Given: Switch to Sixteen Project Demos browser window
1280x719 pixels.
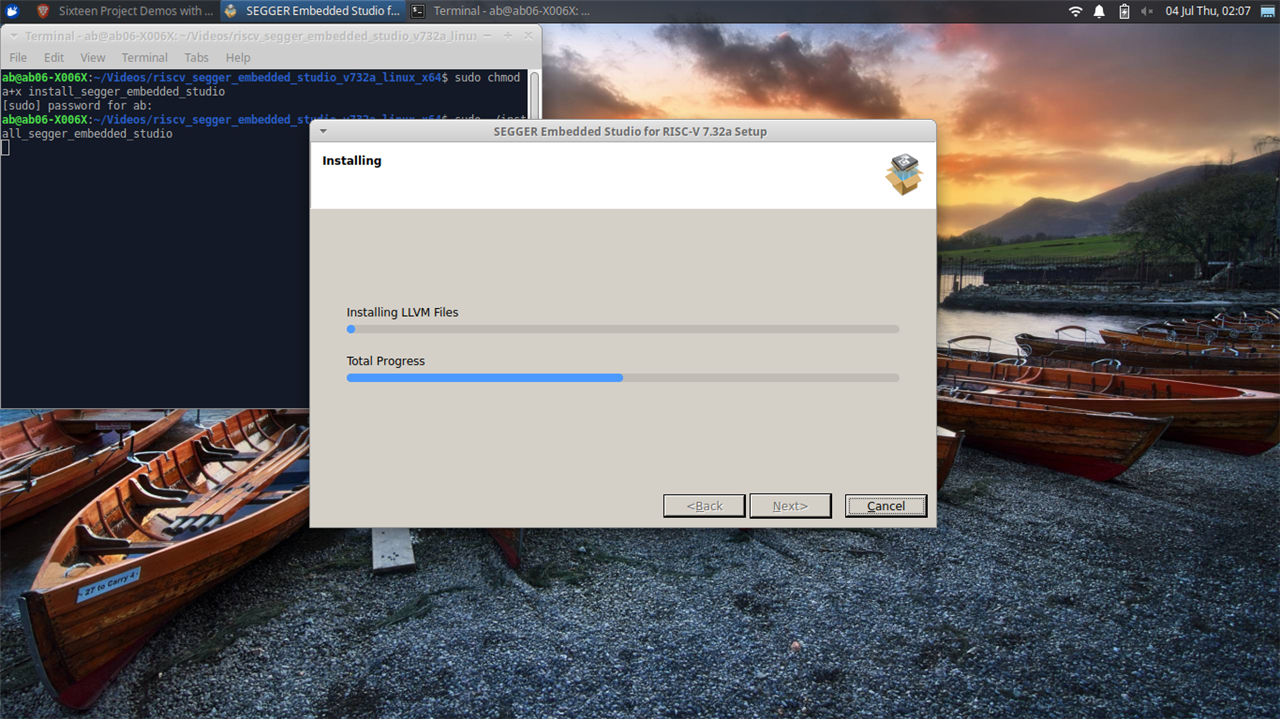Looking at the screenshot, I should click(x=125, y=11).
